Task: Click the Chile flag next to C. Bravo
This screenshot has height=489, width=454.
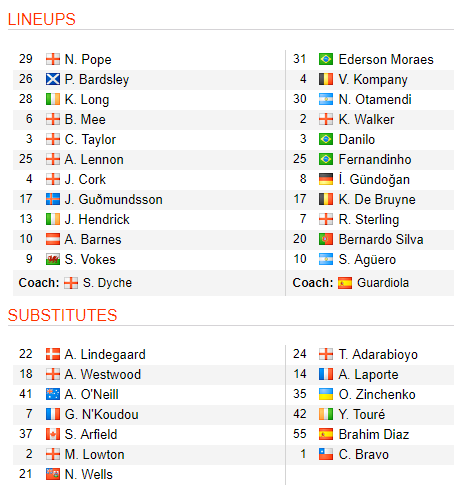Action: tap(326, 454)
